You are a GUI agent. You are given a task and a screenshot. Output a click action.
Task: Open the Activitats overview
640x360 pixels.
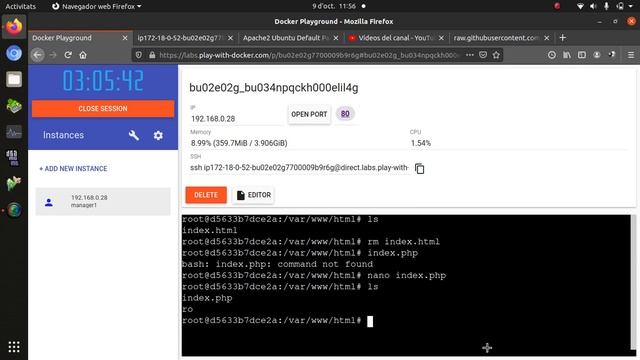click(x=20, y=6)
